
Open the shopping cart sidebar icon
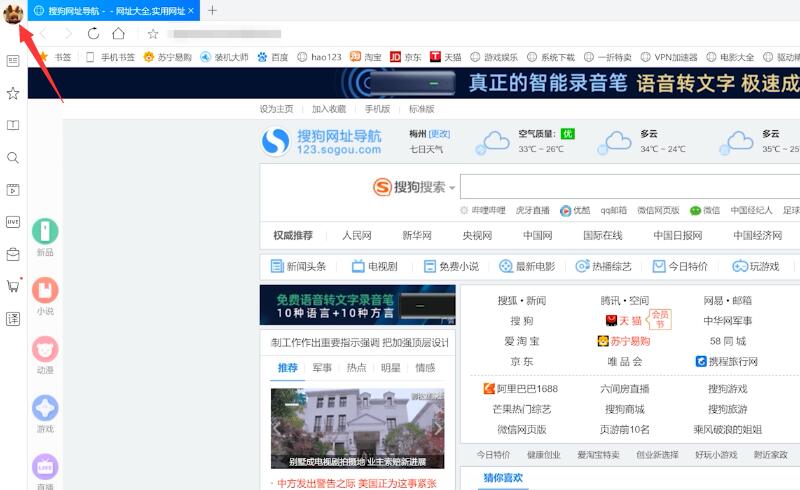click(13, 286)
